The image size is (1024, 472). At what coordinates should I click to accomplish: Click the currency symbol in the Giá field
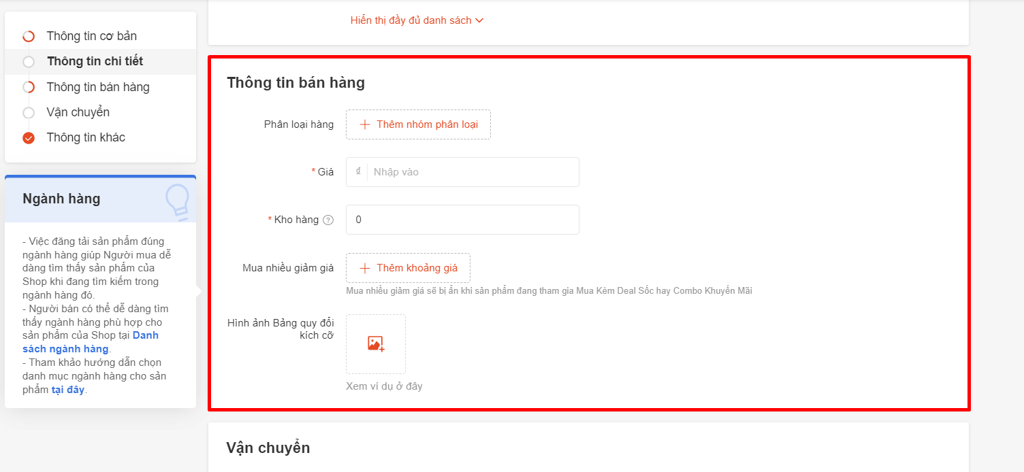click(357, 172)
